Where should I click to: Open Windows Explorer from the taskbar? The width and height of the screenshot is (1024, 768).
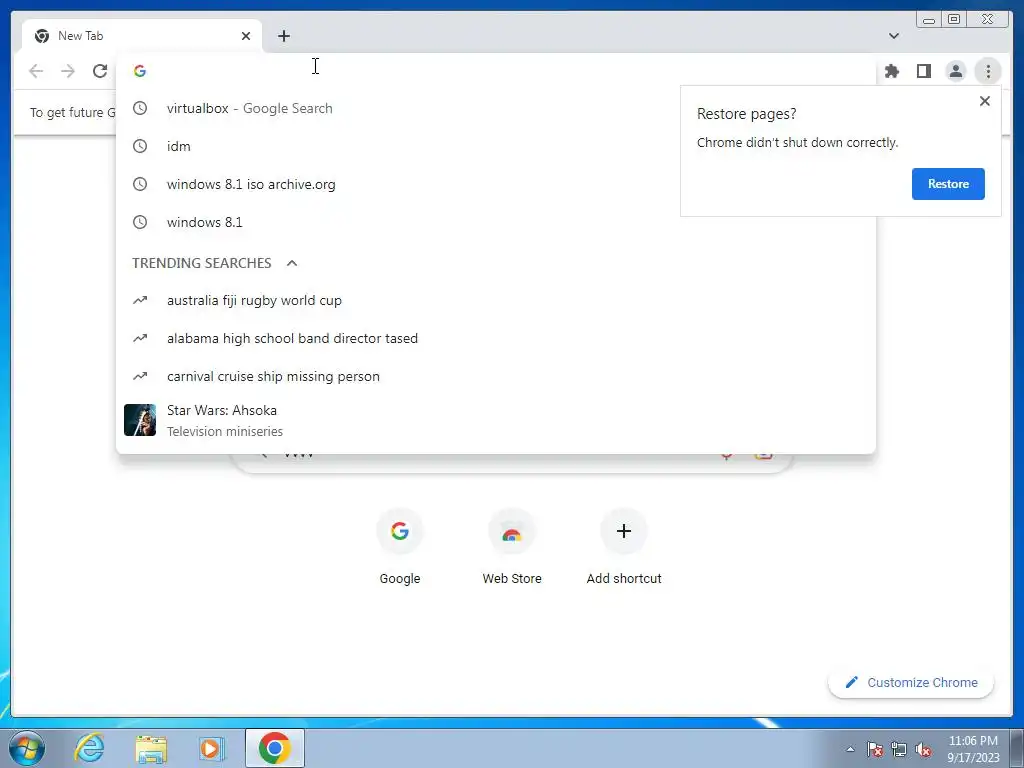[x=151, y=748]
